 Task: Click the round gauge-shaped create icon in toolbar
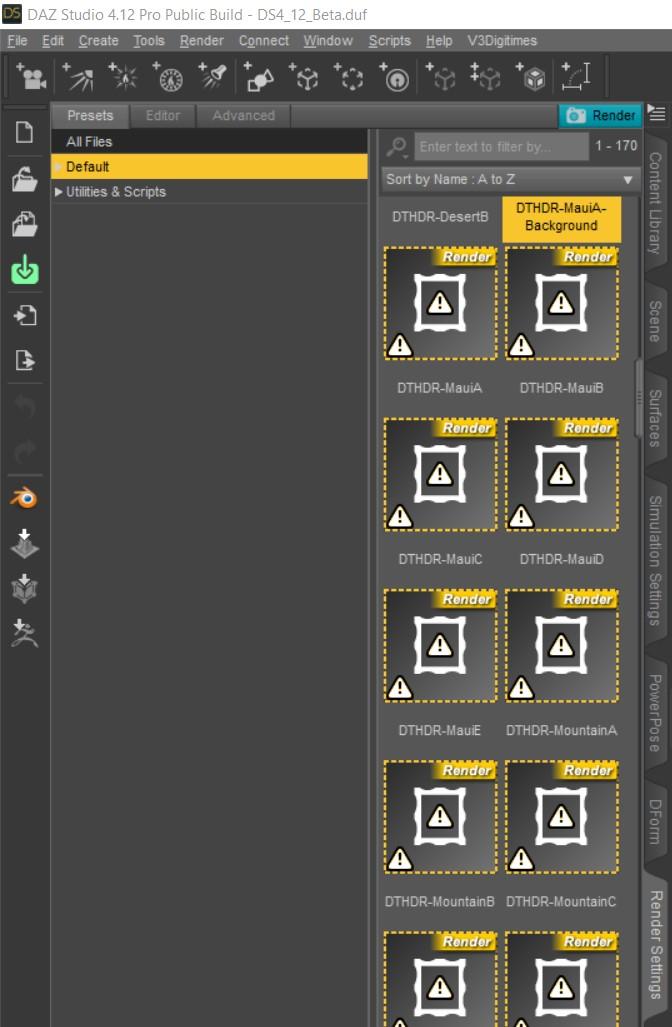tap(168, 77)
